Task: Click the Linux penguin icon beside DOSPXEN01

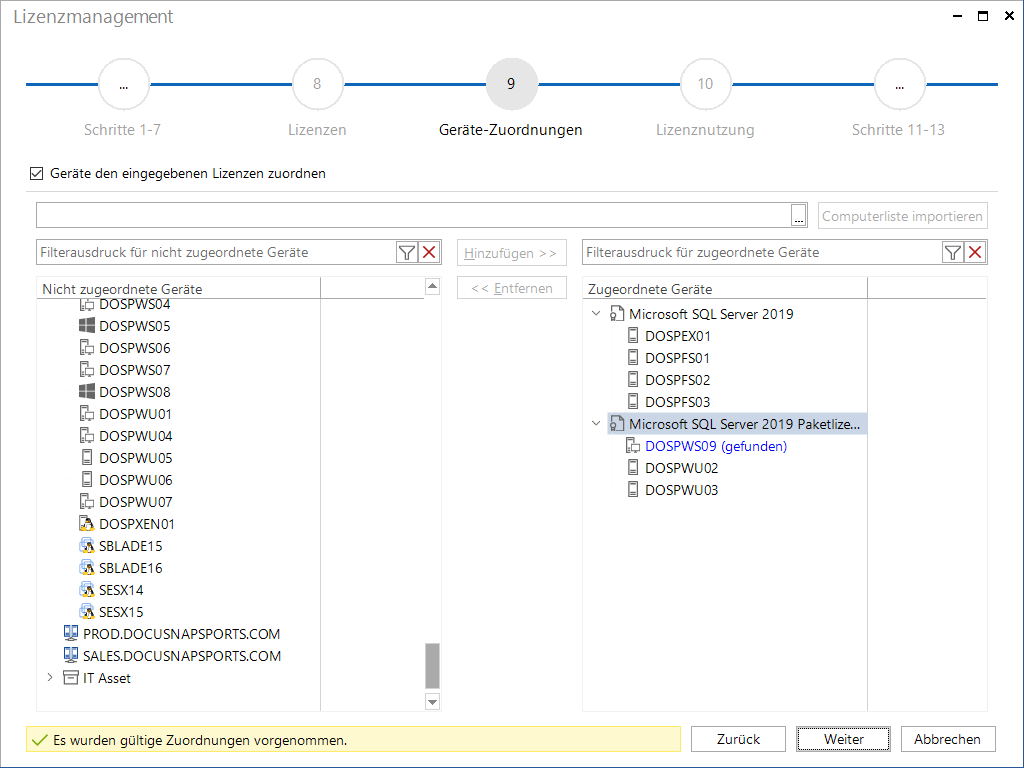Action: tap(87, 523)
